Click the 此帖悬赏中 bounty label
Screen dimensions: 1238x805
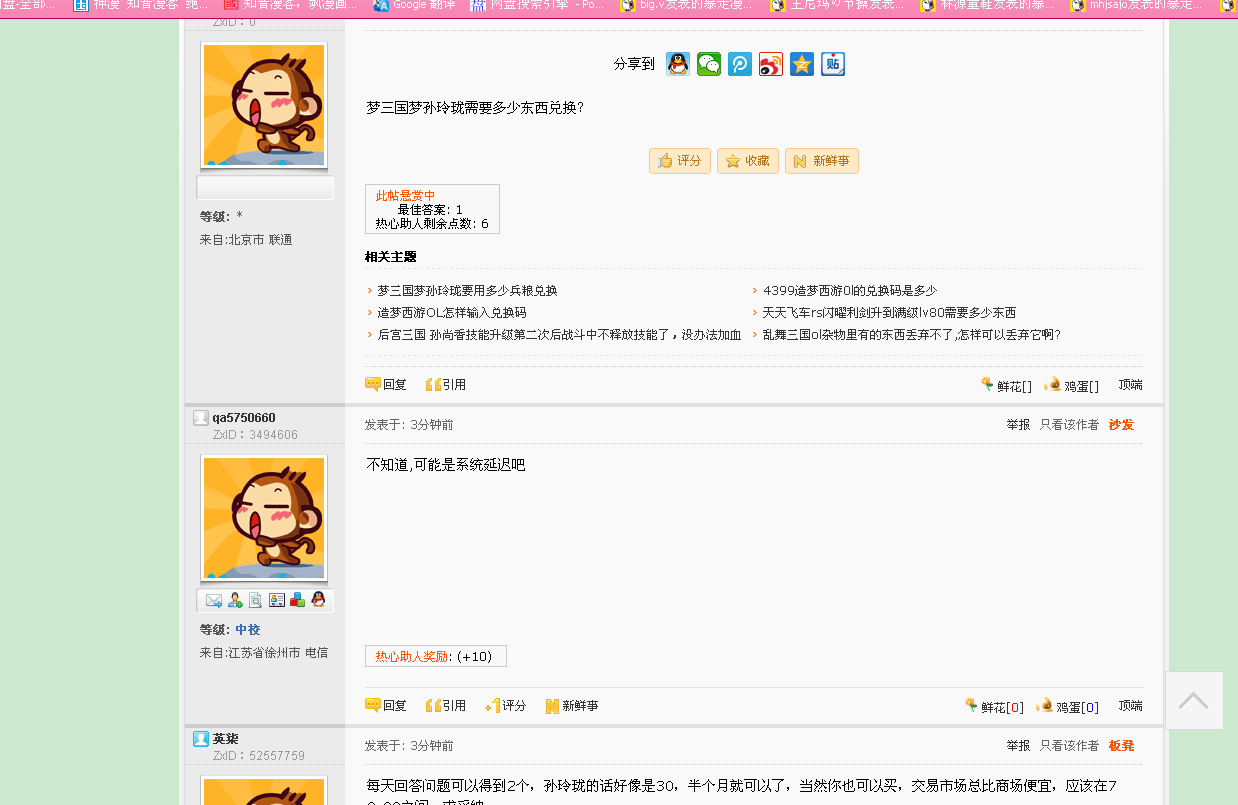point(405,196)
